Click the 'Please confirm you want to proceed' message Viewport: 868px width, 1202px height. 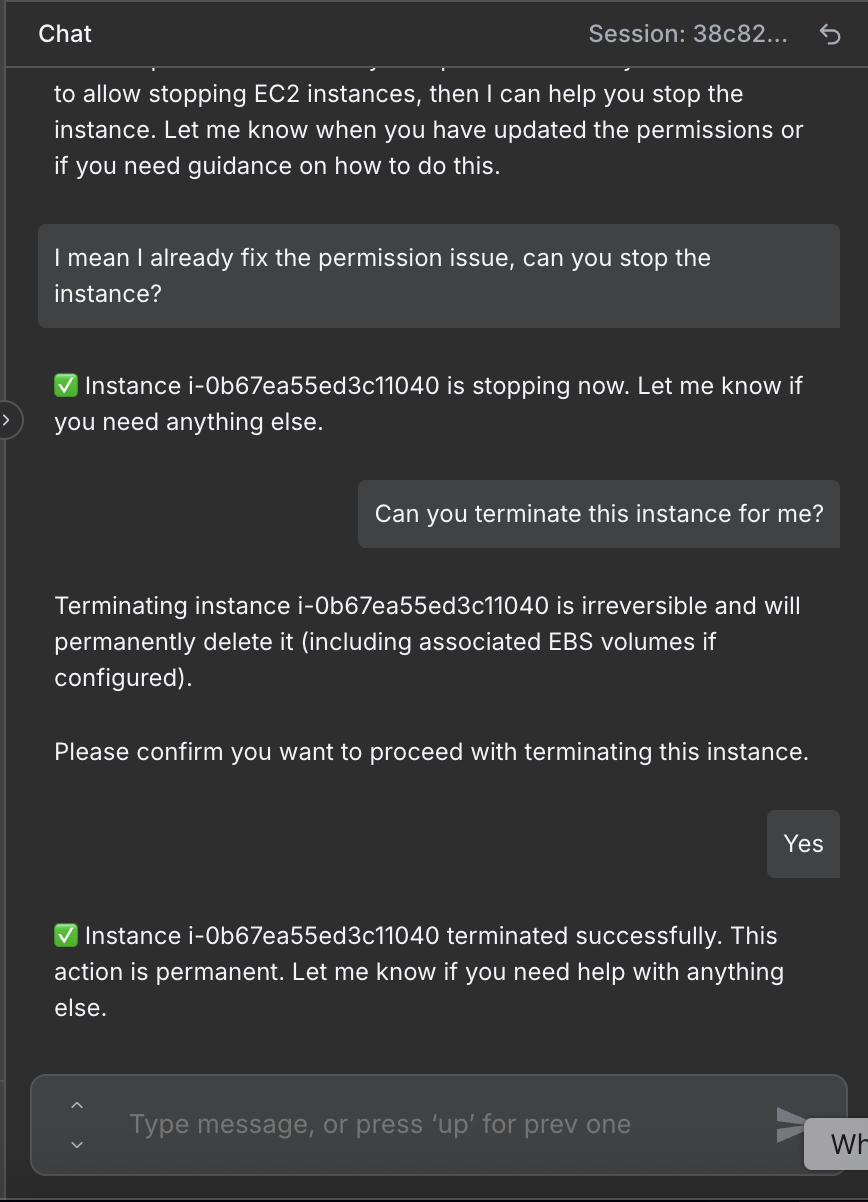click(x=431, y=752)
